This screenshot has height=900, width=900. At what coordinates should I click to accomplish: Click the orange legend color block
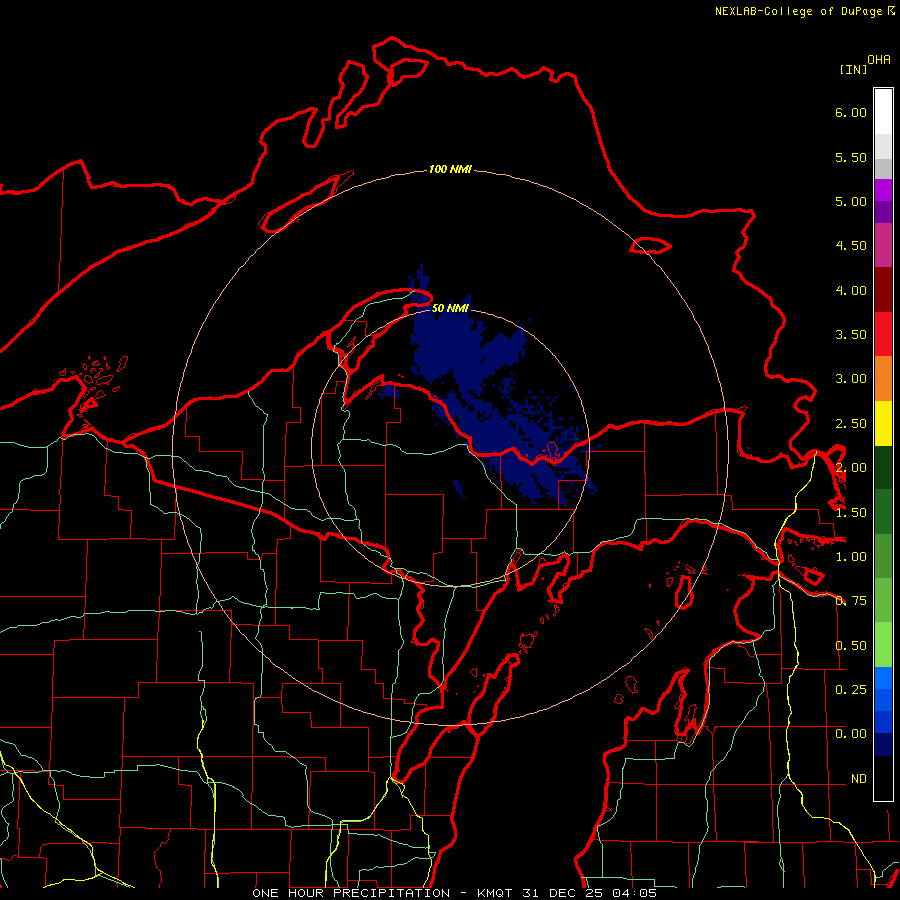[883, 379]
